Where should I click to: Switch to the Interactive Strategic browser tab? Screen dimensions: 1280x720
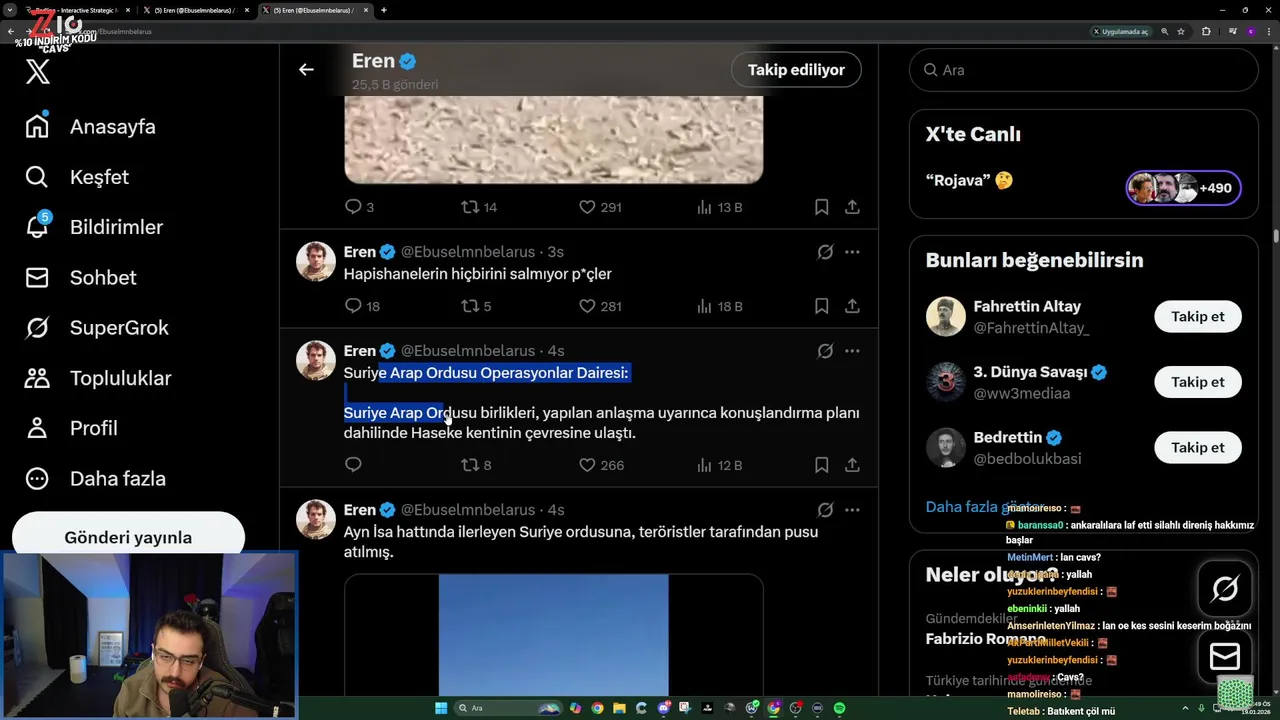(x=75, y=10)
